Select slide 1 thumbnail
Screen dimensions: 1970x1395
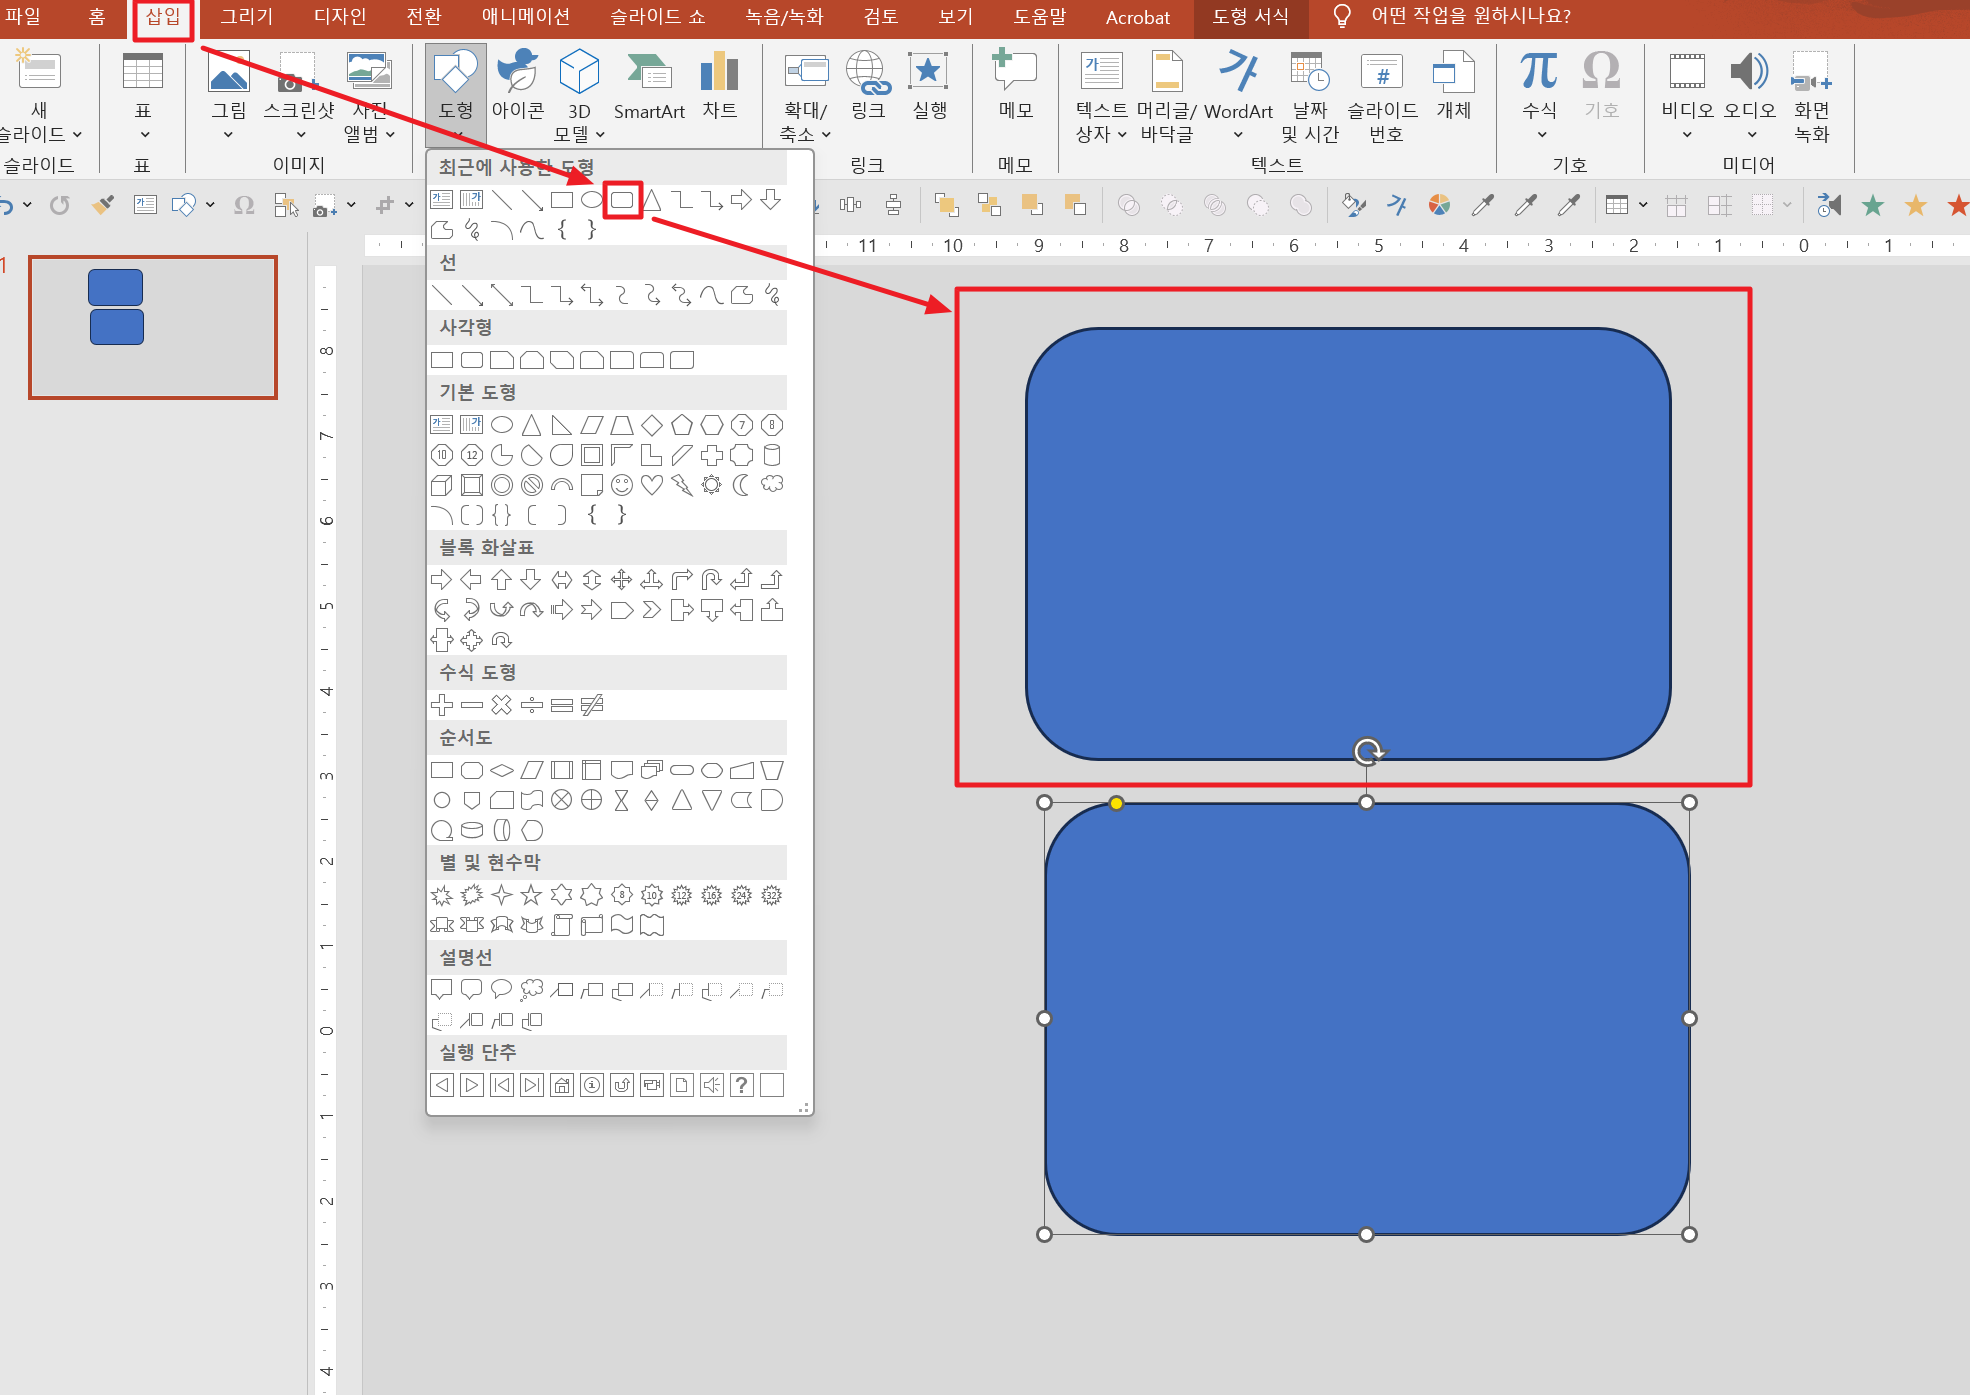153,327
